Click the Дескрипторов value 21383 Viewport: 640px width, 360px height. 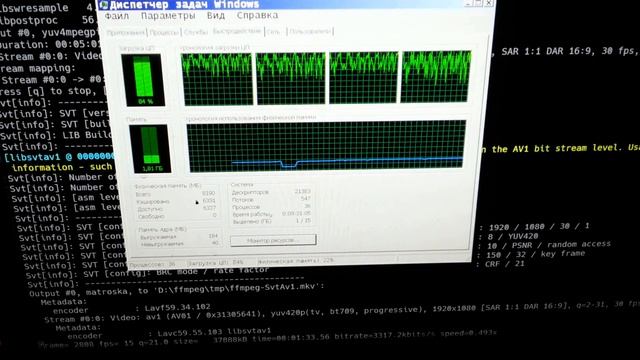[302, 191]
